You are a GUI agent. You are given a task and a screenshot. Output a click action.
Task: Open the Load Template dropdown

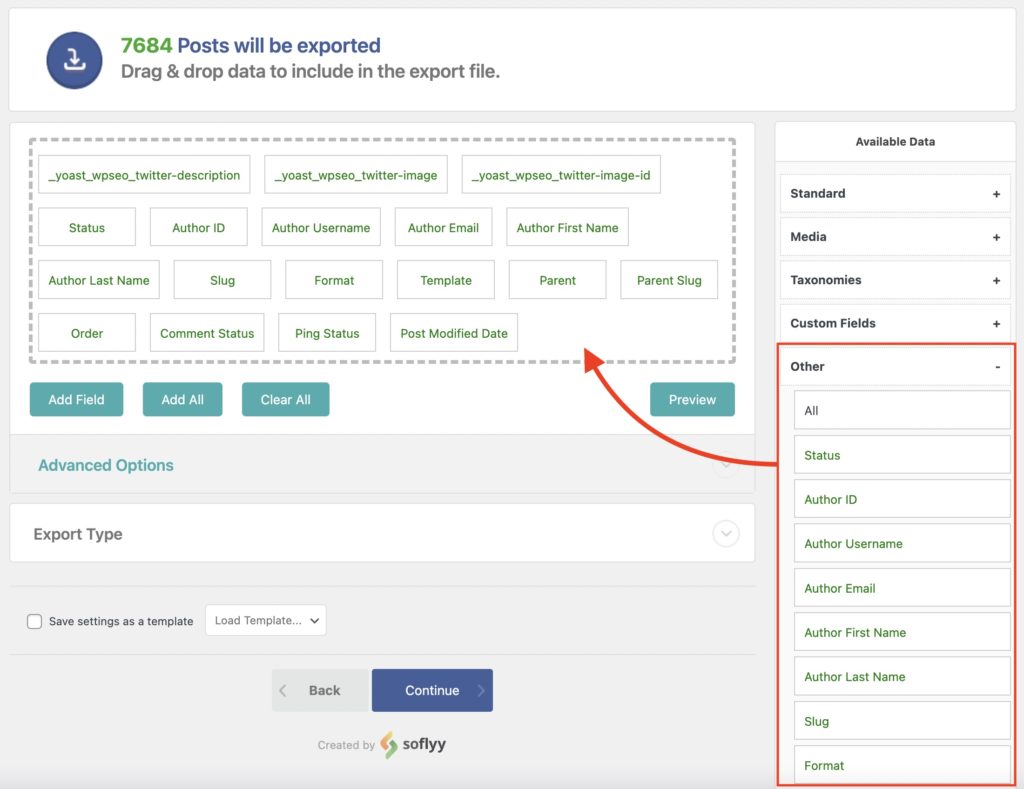point(265,620)
